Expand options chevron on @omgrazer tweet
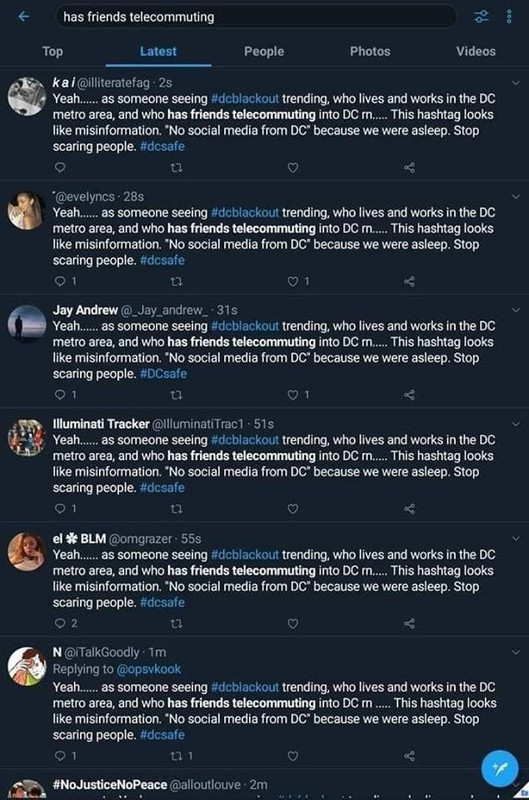Screen dimensions: 529x800 [516, 539]
